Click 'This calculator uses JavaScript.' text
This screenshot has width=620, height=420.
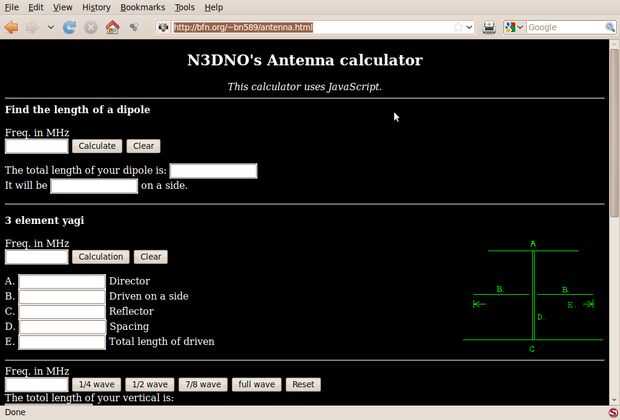coord(304,87)
